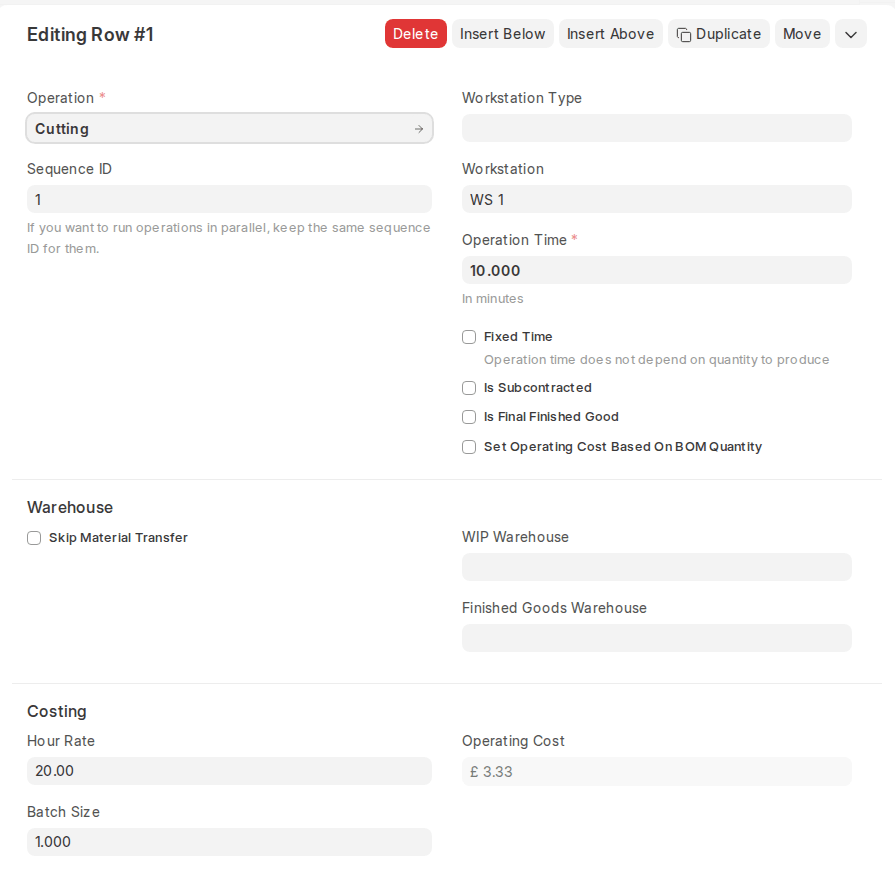Viewport: 895px width, 887px height.
Task: Edit the Hour Rate field 20.00
Action: 229,771
